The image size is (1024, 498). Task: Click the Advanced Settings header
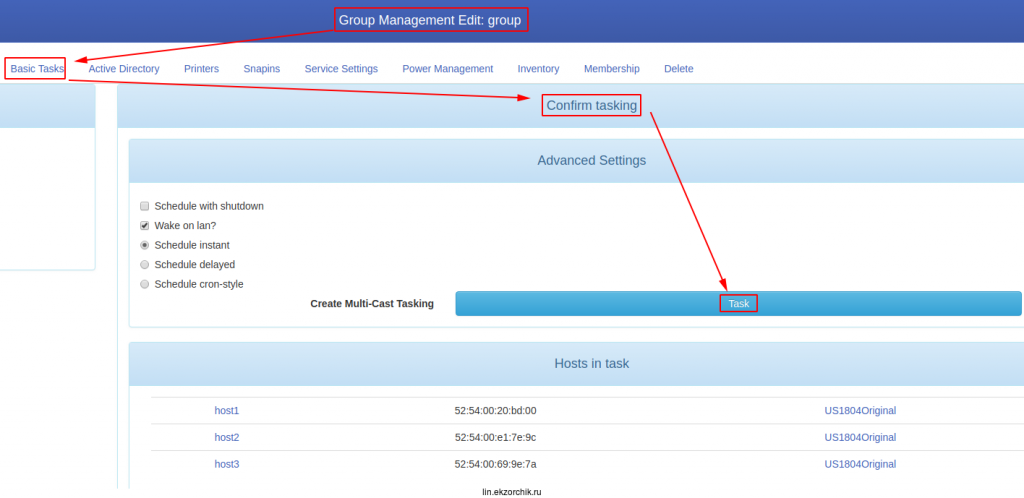point(591,160)
